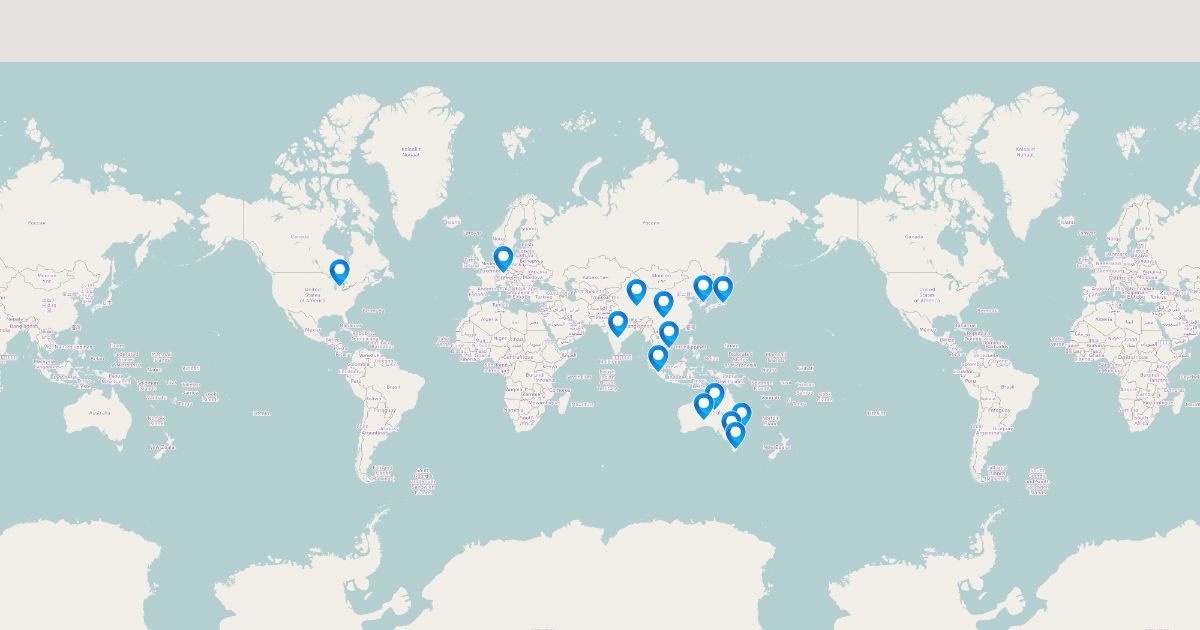Click the marker over Thailand and Vietnam

tap(669, 333)
